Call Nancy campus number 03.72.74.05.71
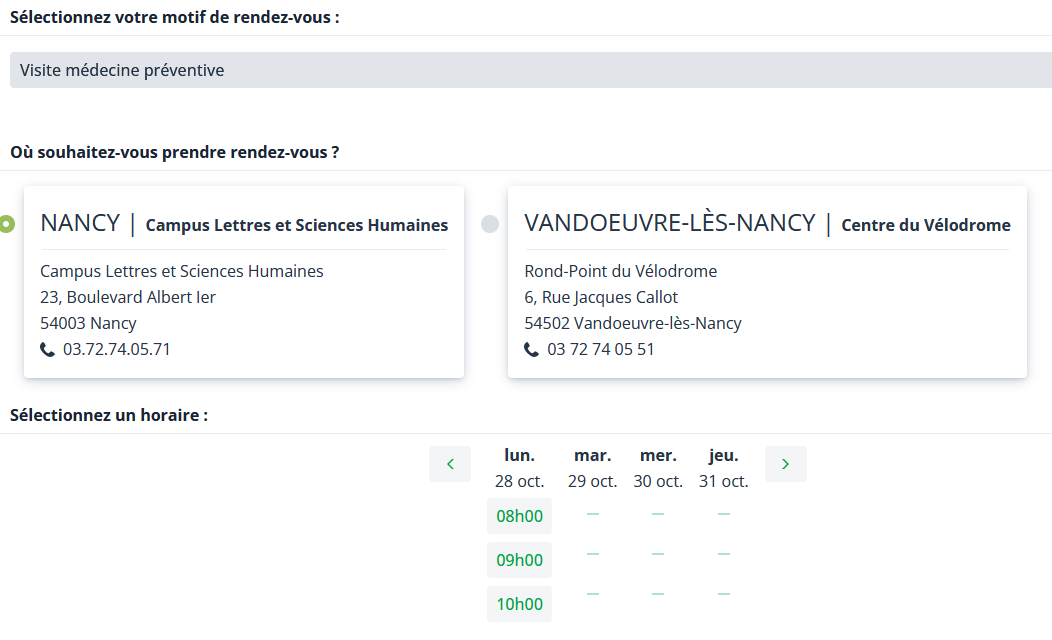This screenshot has height=640, width=1052. (x=117, y=350)
